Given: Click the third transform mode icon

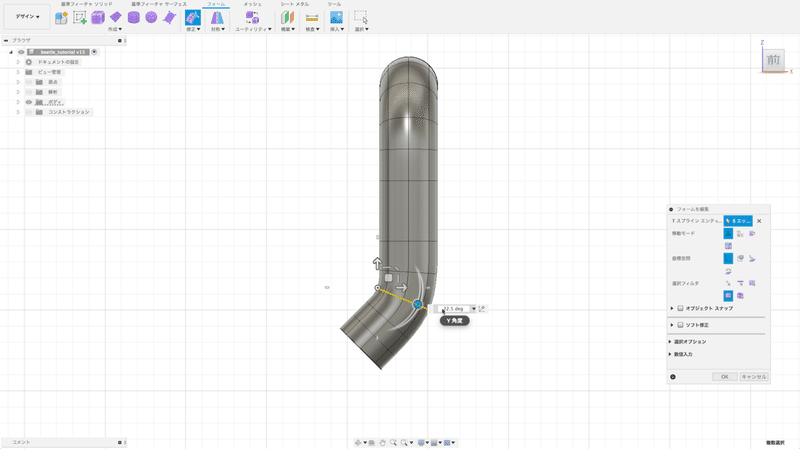Looking at the screenshot, I should (x=752, y=234).
